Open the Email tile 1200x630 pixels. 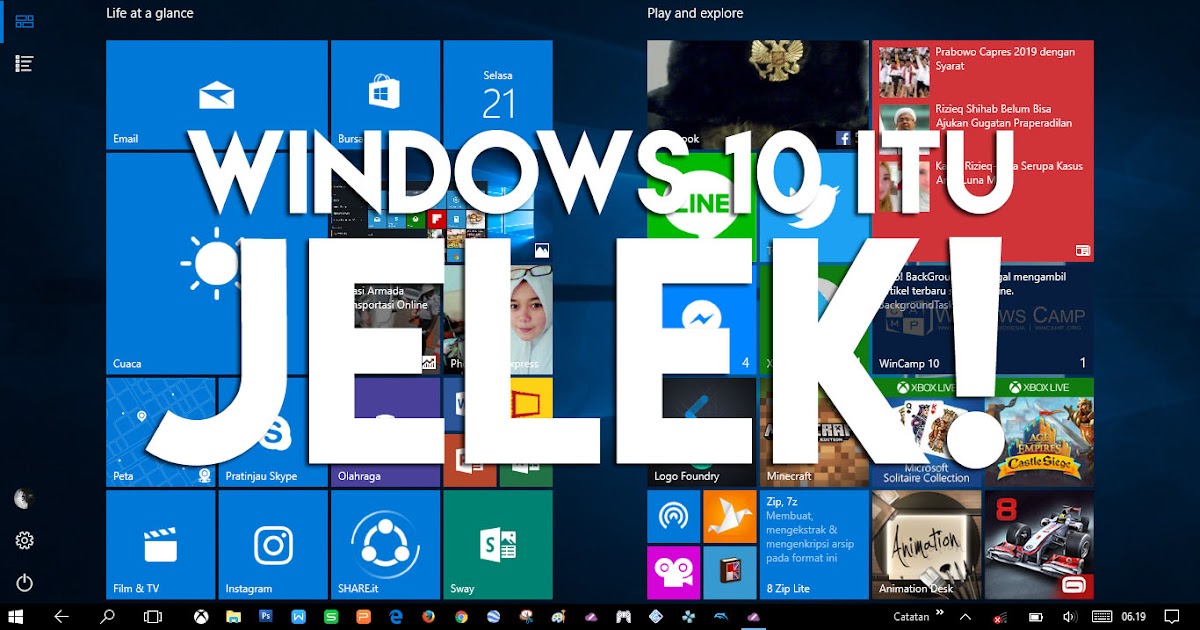[x=217, y=95]
